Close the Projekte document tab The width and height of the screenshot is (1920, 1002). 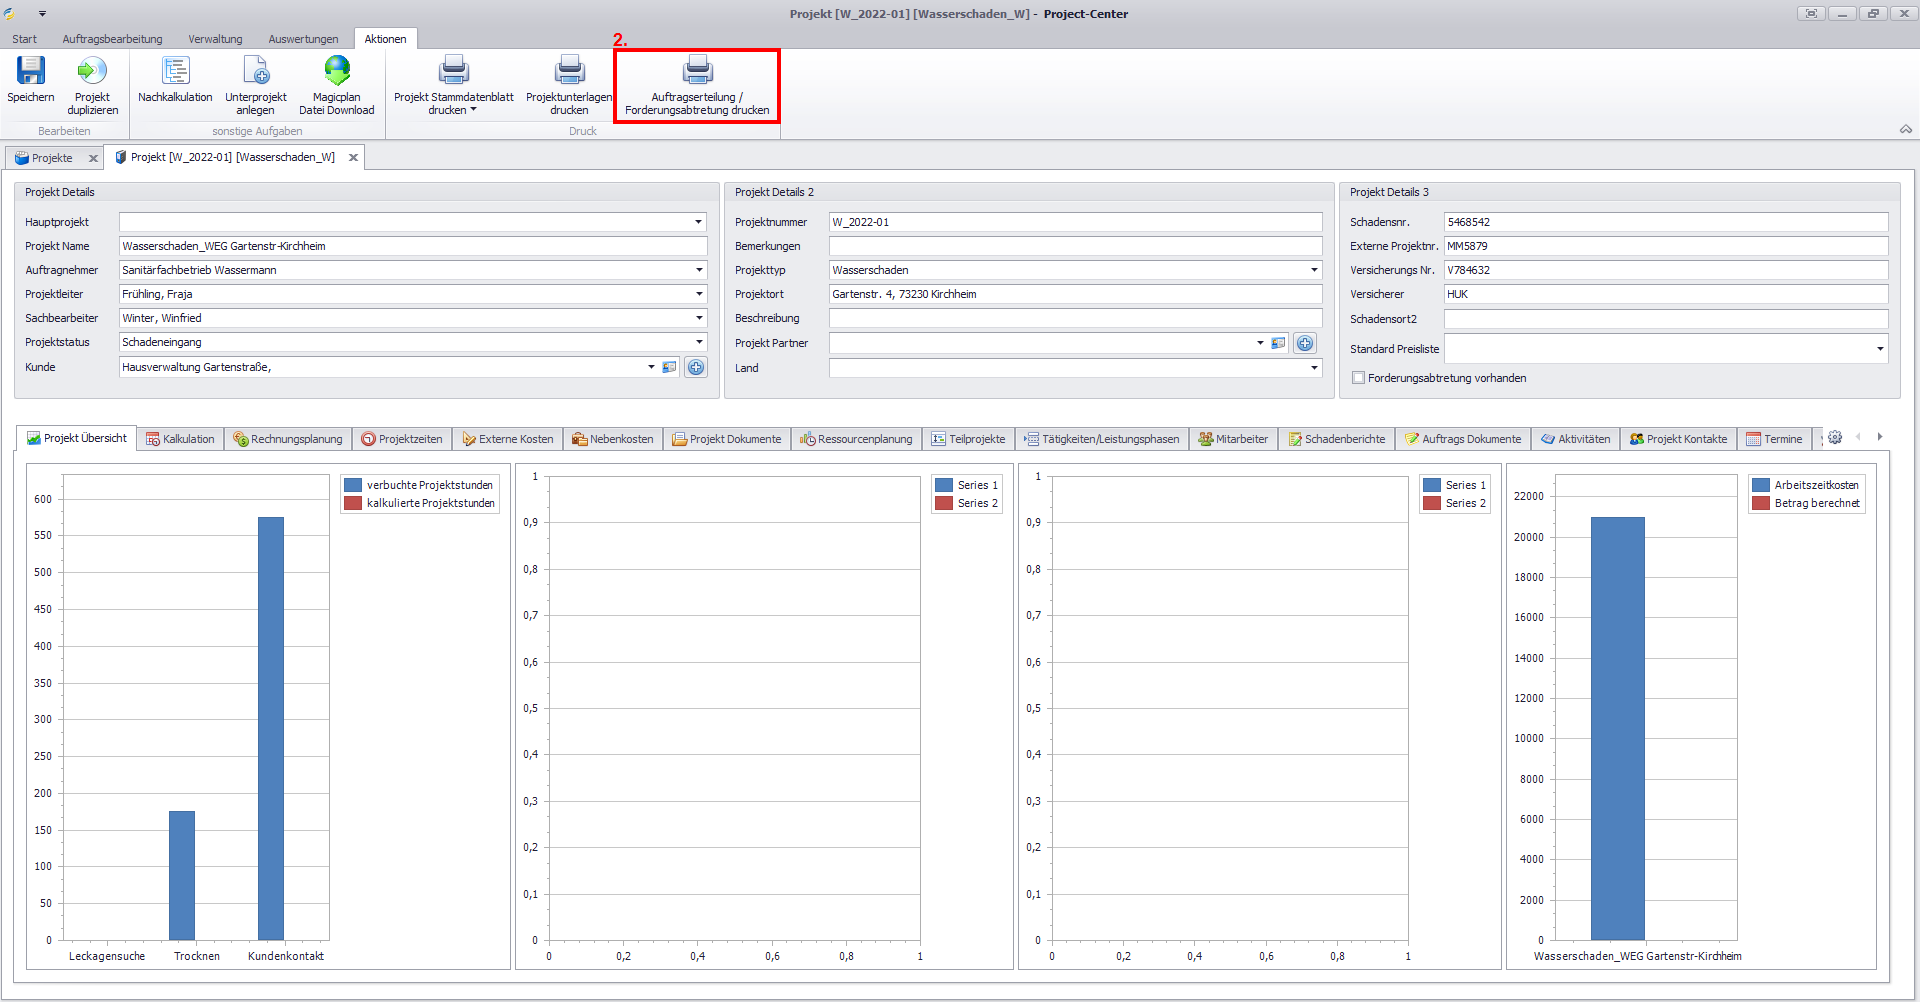(93, 158)
